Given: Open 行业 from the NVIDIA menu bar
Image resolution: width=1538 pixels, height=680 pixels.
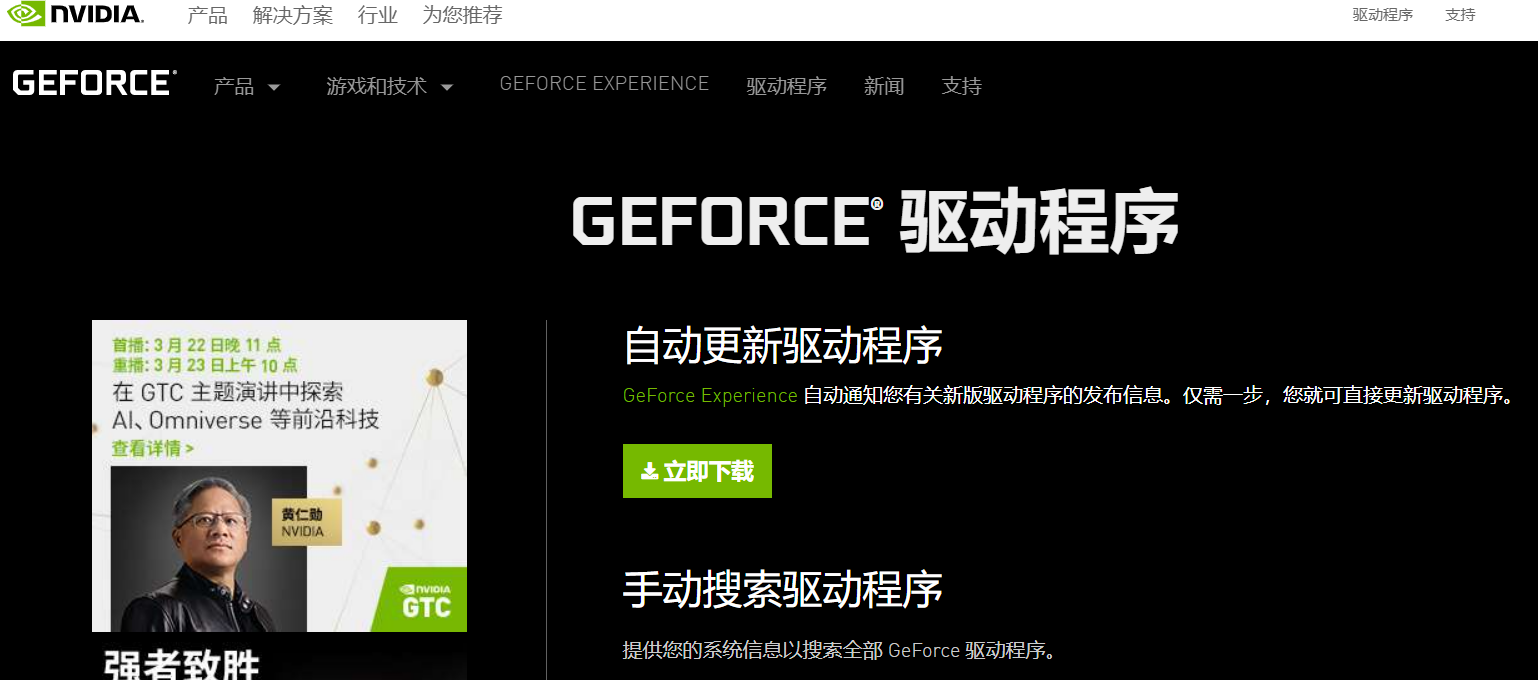Looking at the screenshot, I should click(x=377, y=14).
